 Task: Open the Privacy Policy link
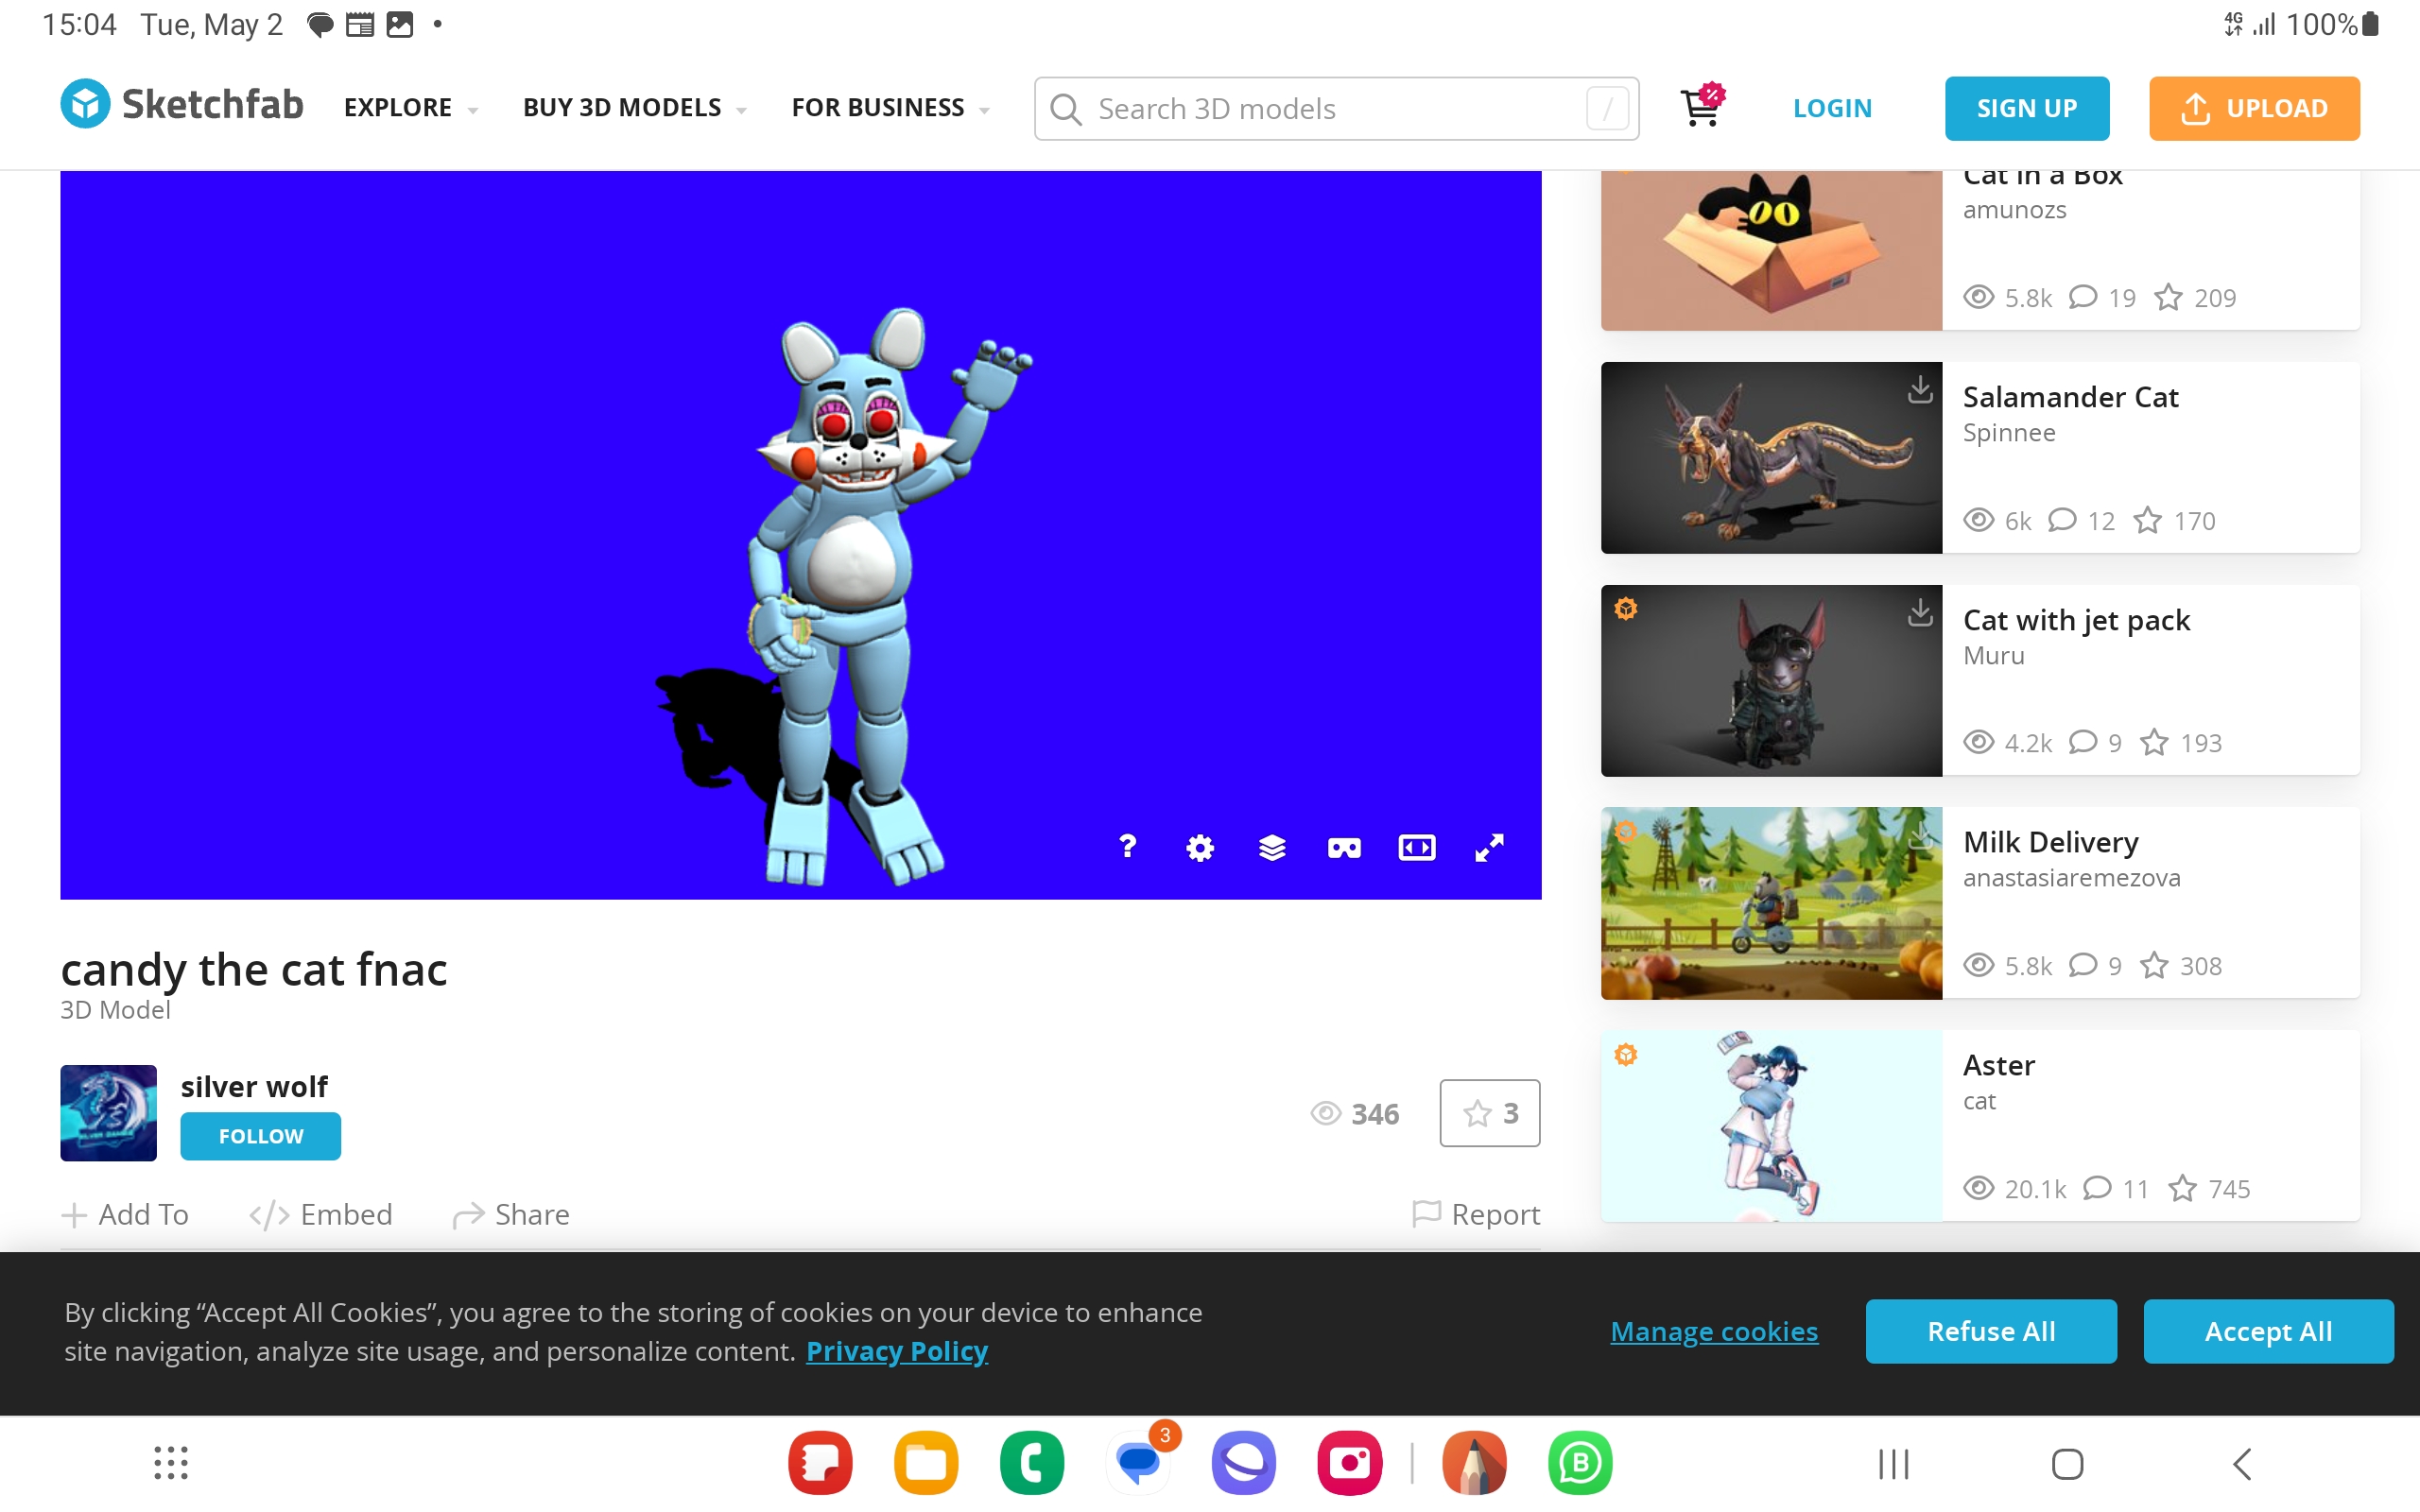tap(896, 1351)
